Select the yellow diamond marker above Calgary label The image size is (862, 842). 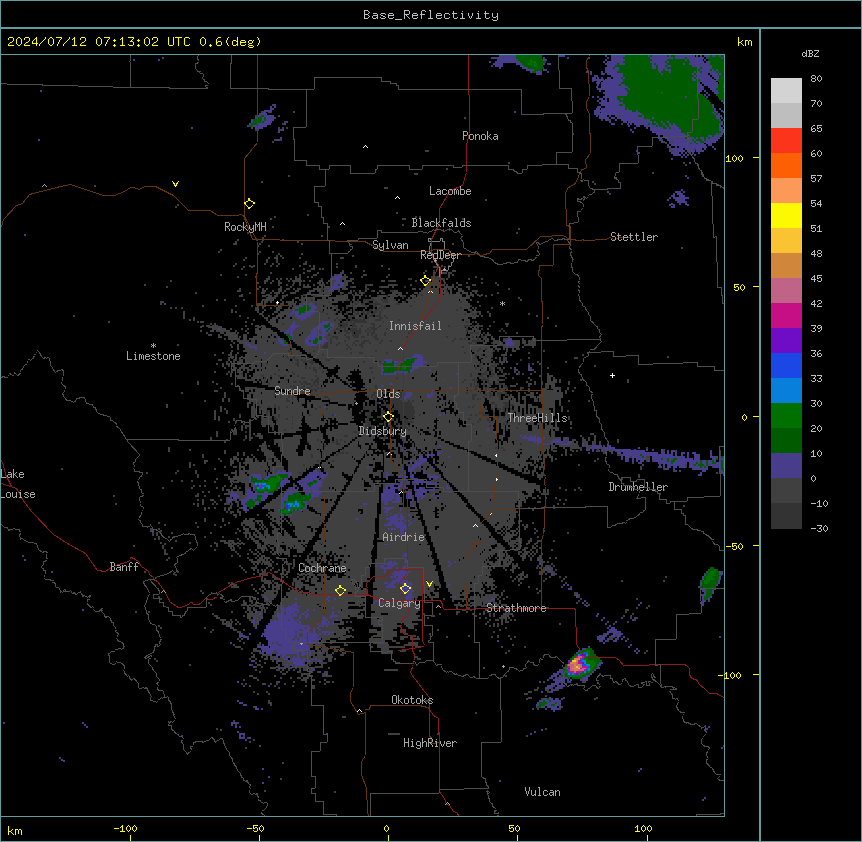pyautogui.click(x=405, y=589)
